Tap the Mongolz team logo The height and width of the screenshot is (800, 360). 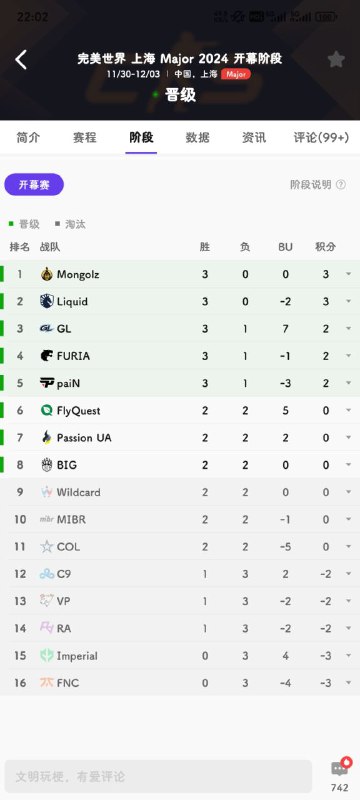pyautogui.click(x=47, y=274)
